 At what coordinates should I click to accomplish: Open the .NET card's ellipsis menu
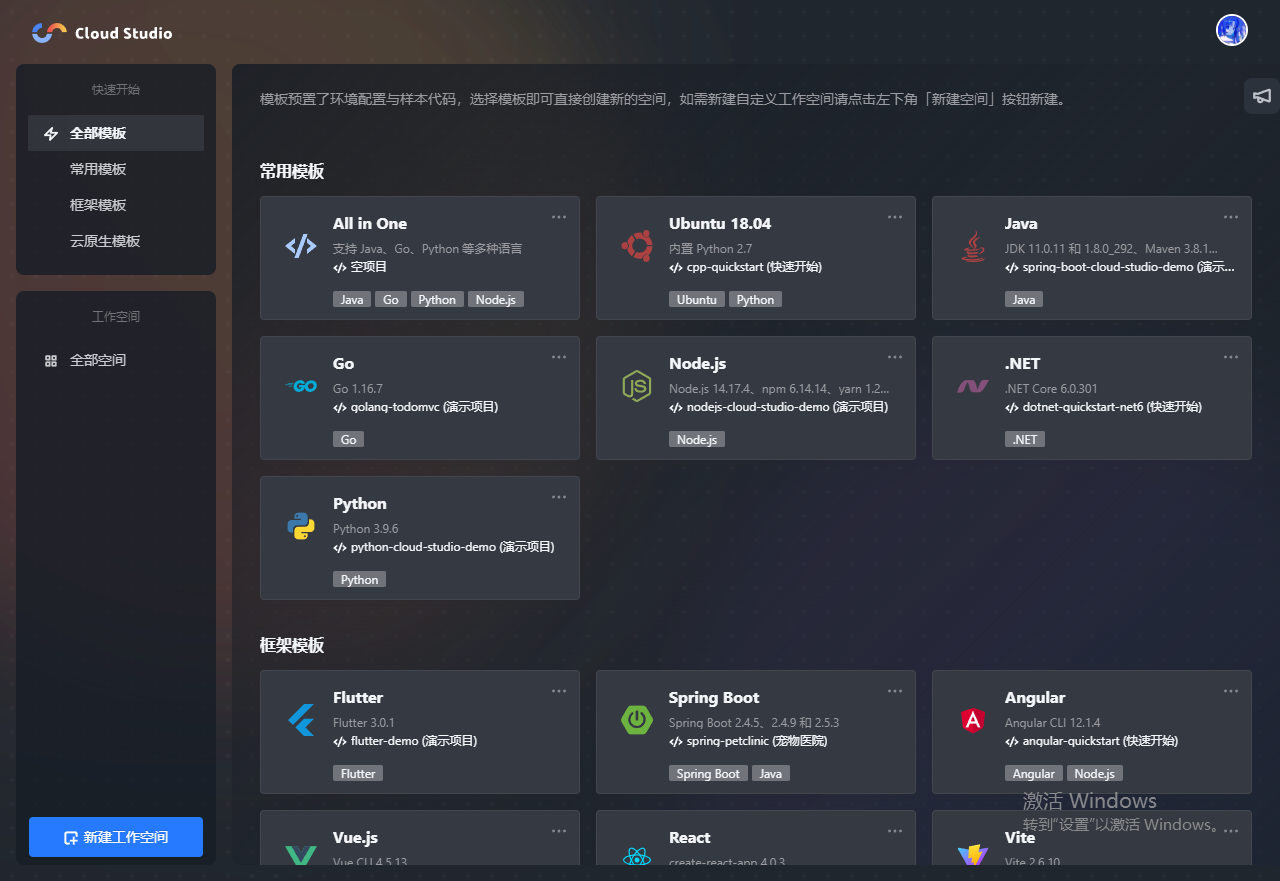[x=1231, y=357]
